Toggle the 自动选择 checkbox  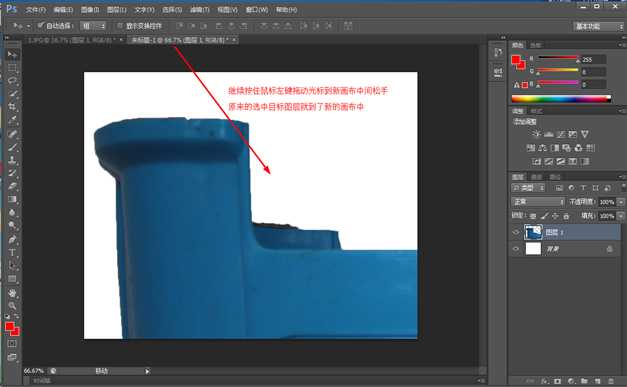[40, 26]
